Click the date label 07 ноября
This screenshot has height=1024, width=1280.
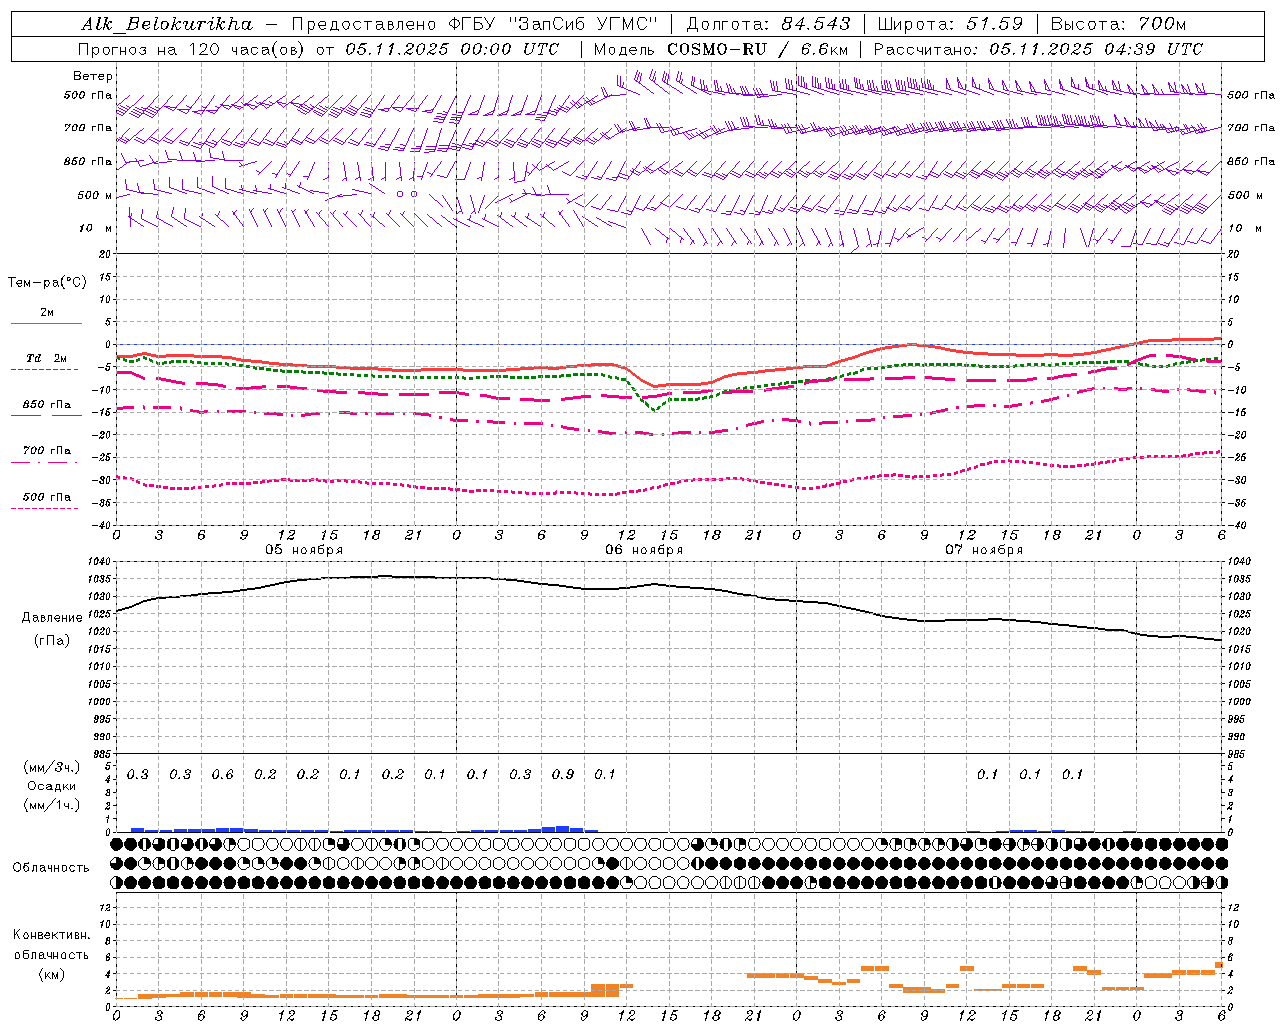[x=984, y=549]
